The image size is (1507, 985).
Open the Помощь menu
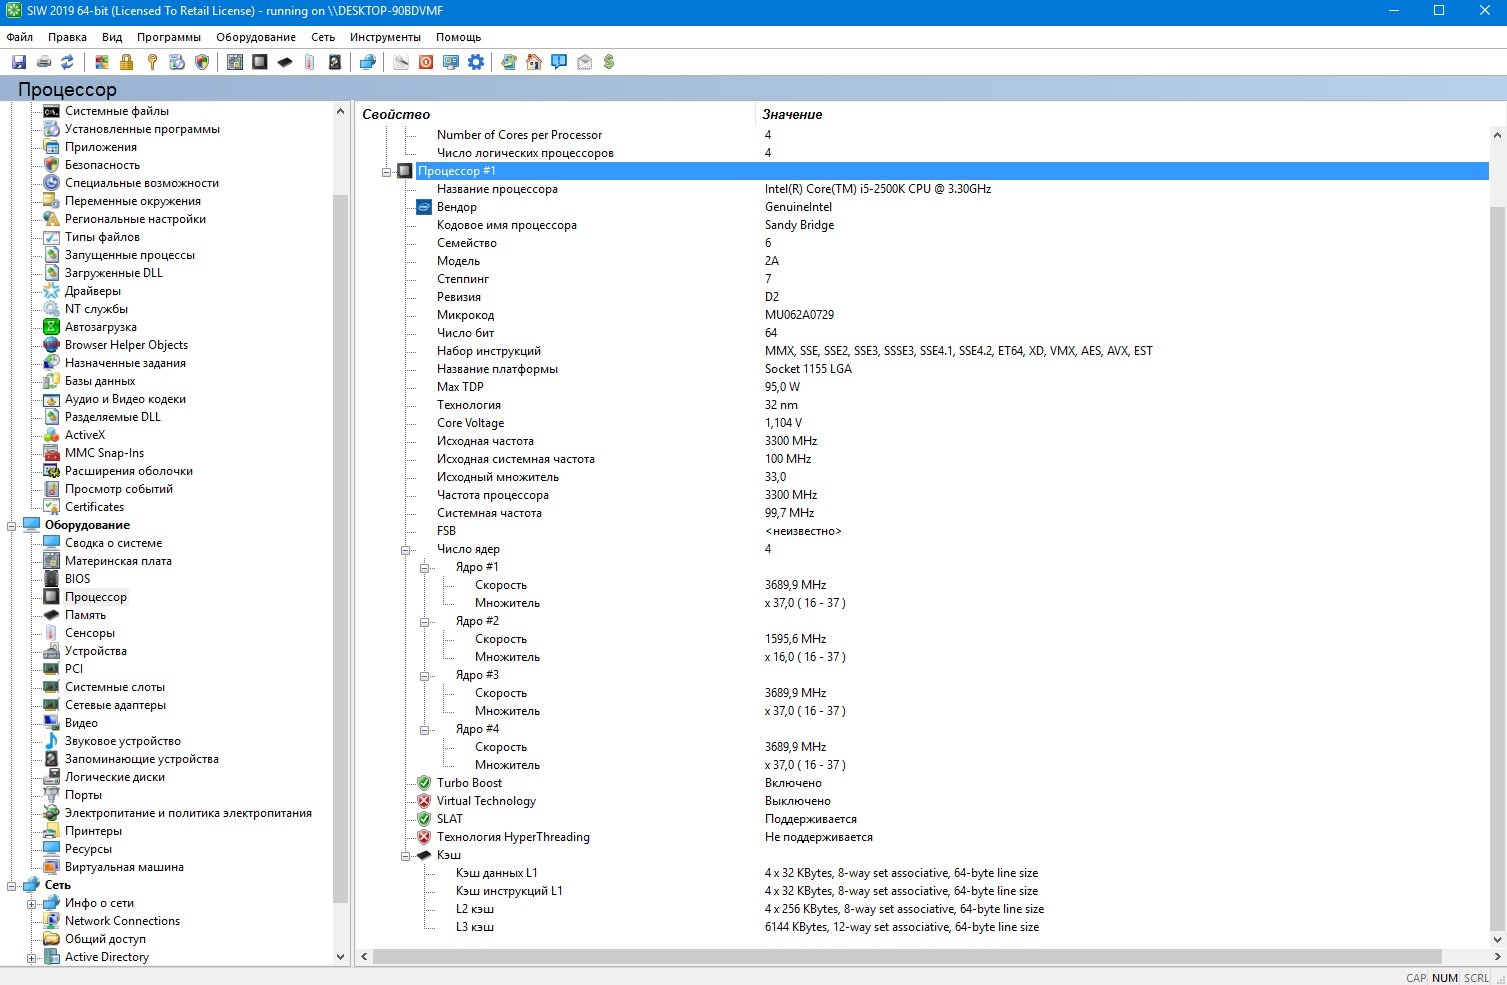(458, 37)
